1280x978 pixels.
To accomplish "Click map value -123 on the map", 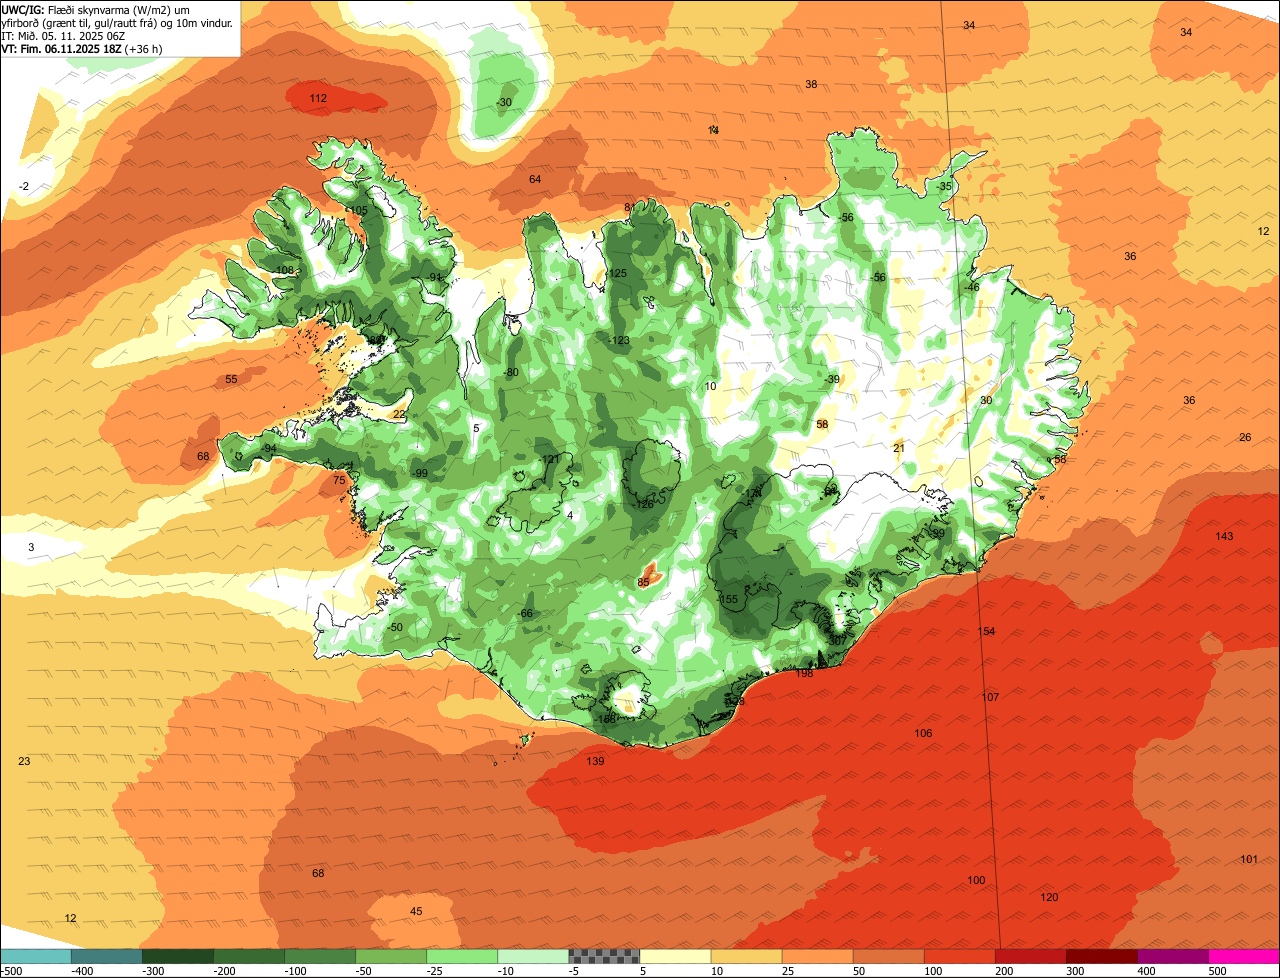I will (x=619, y=340).
